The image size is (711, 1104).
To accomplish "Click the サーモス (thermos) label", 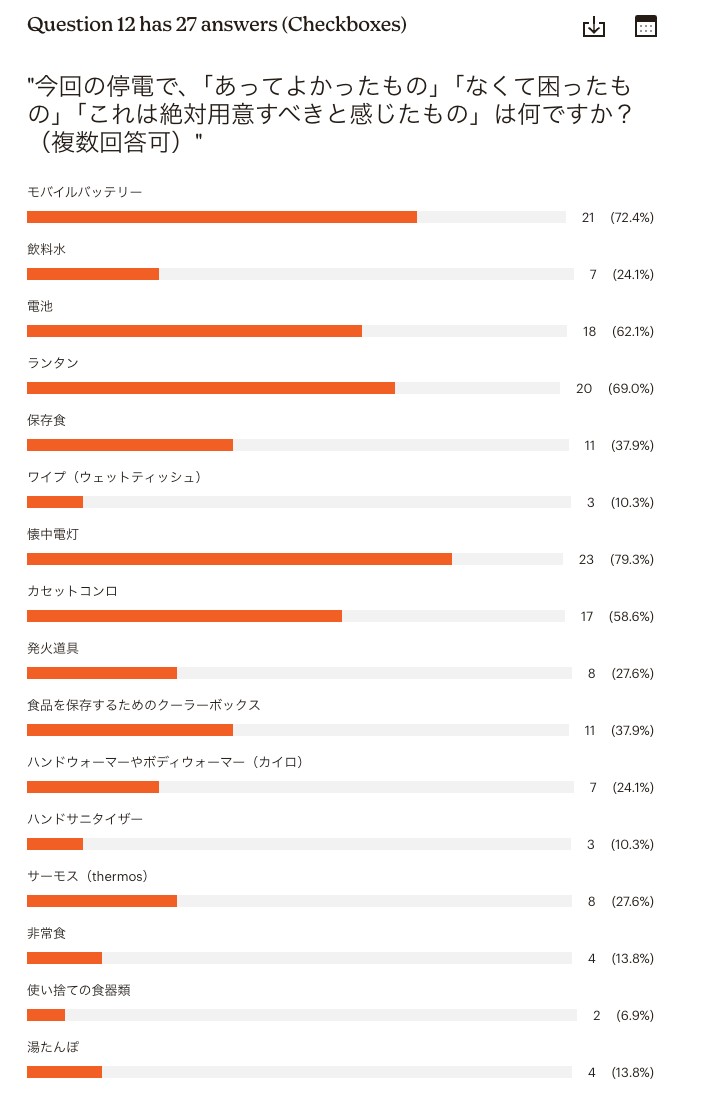I will click(89, 877).
